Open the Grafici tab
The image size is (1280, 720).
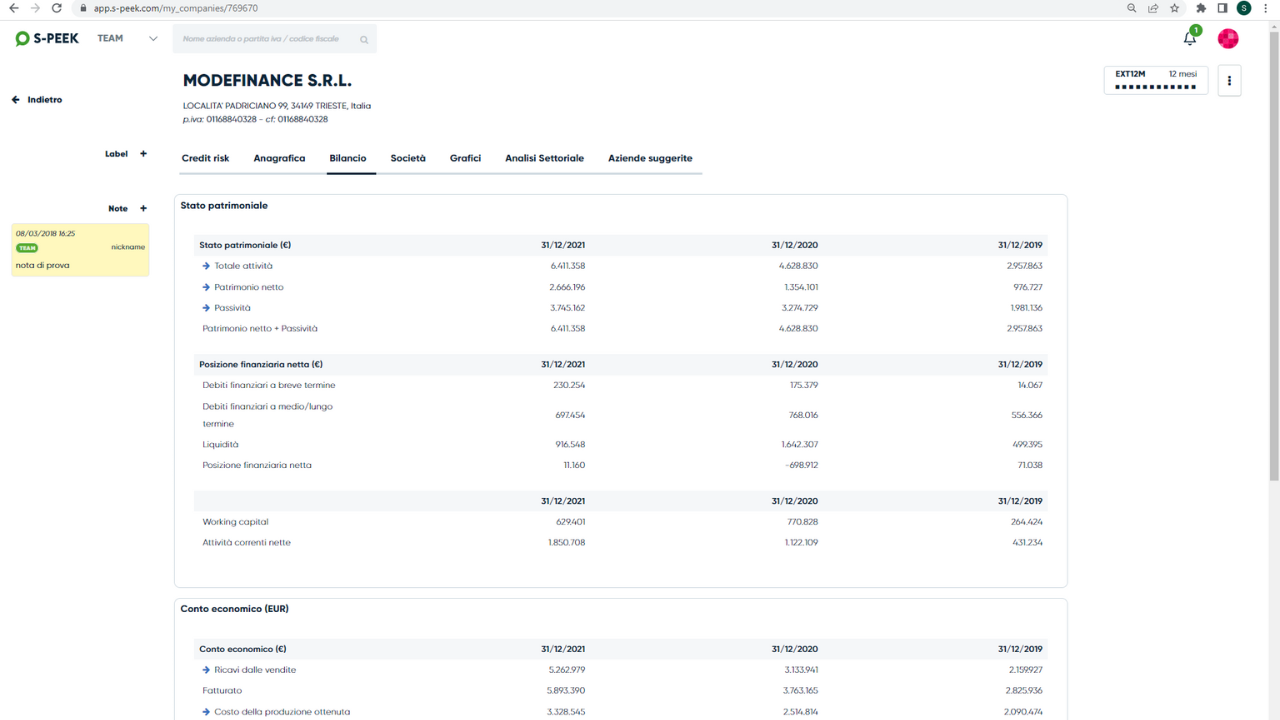[x=465, y=158]
